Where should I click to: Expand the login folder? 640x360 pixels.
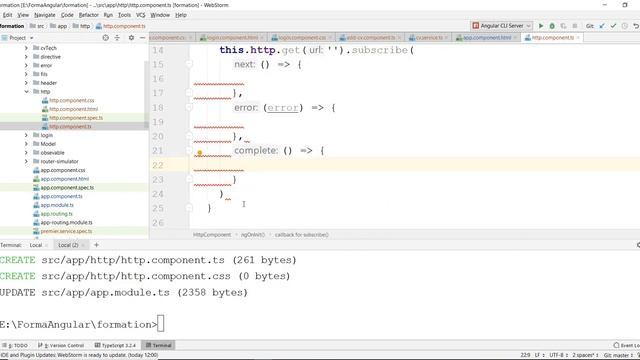pos(26,135)
